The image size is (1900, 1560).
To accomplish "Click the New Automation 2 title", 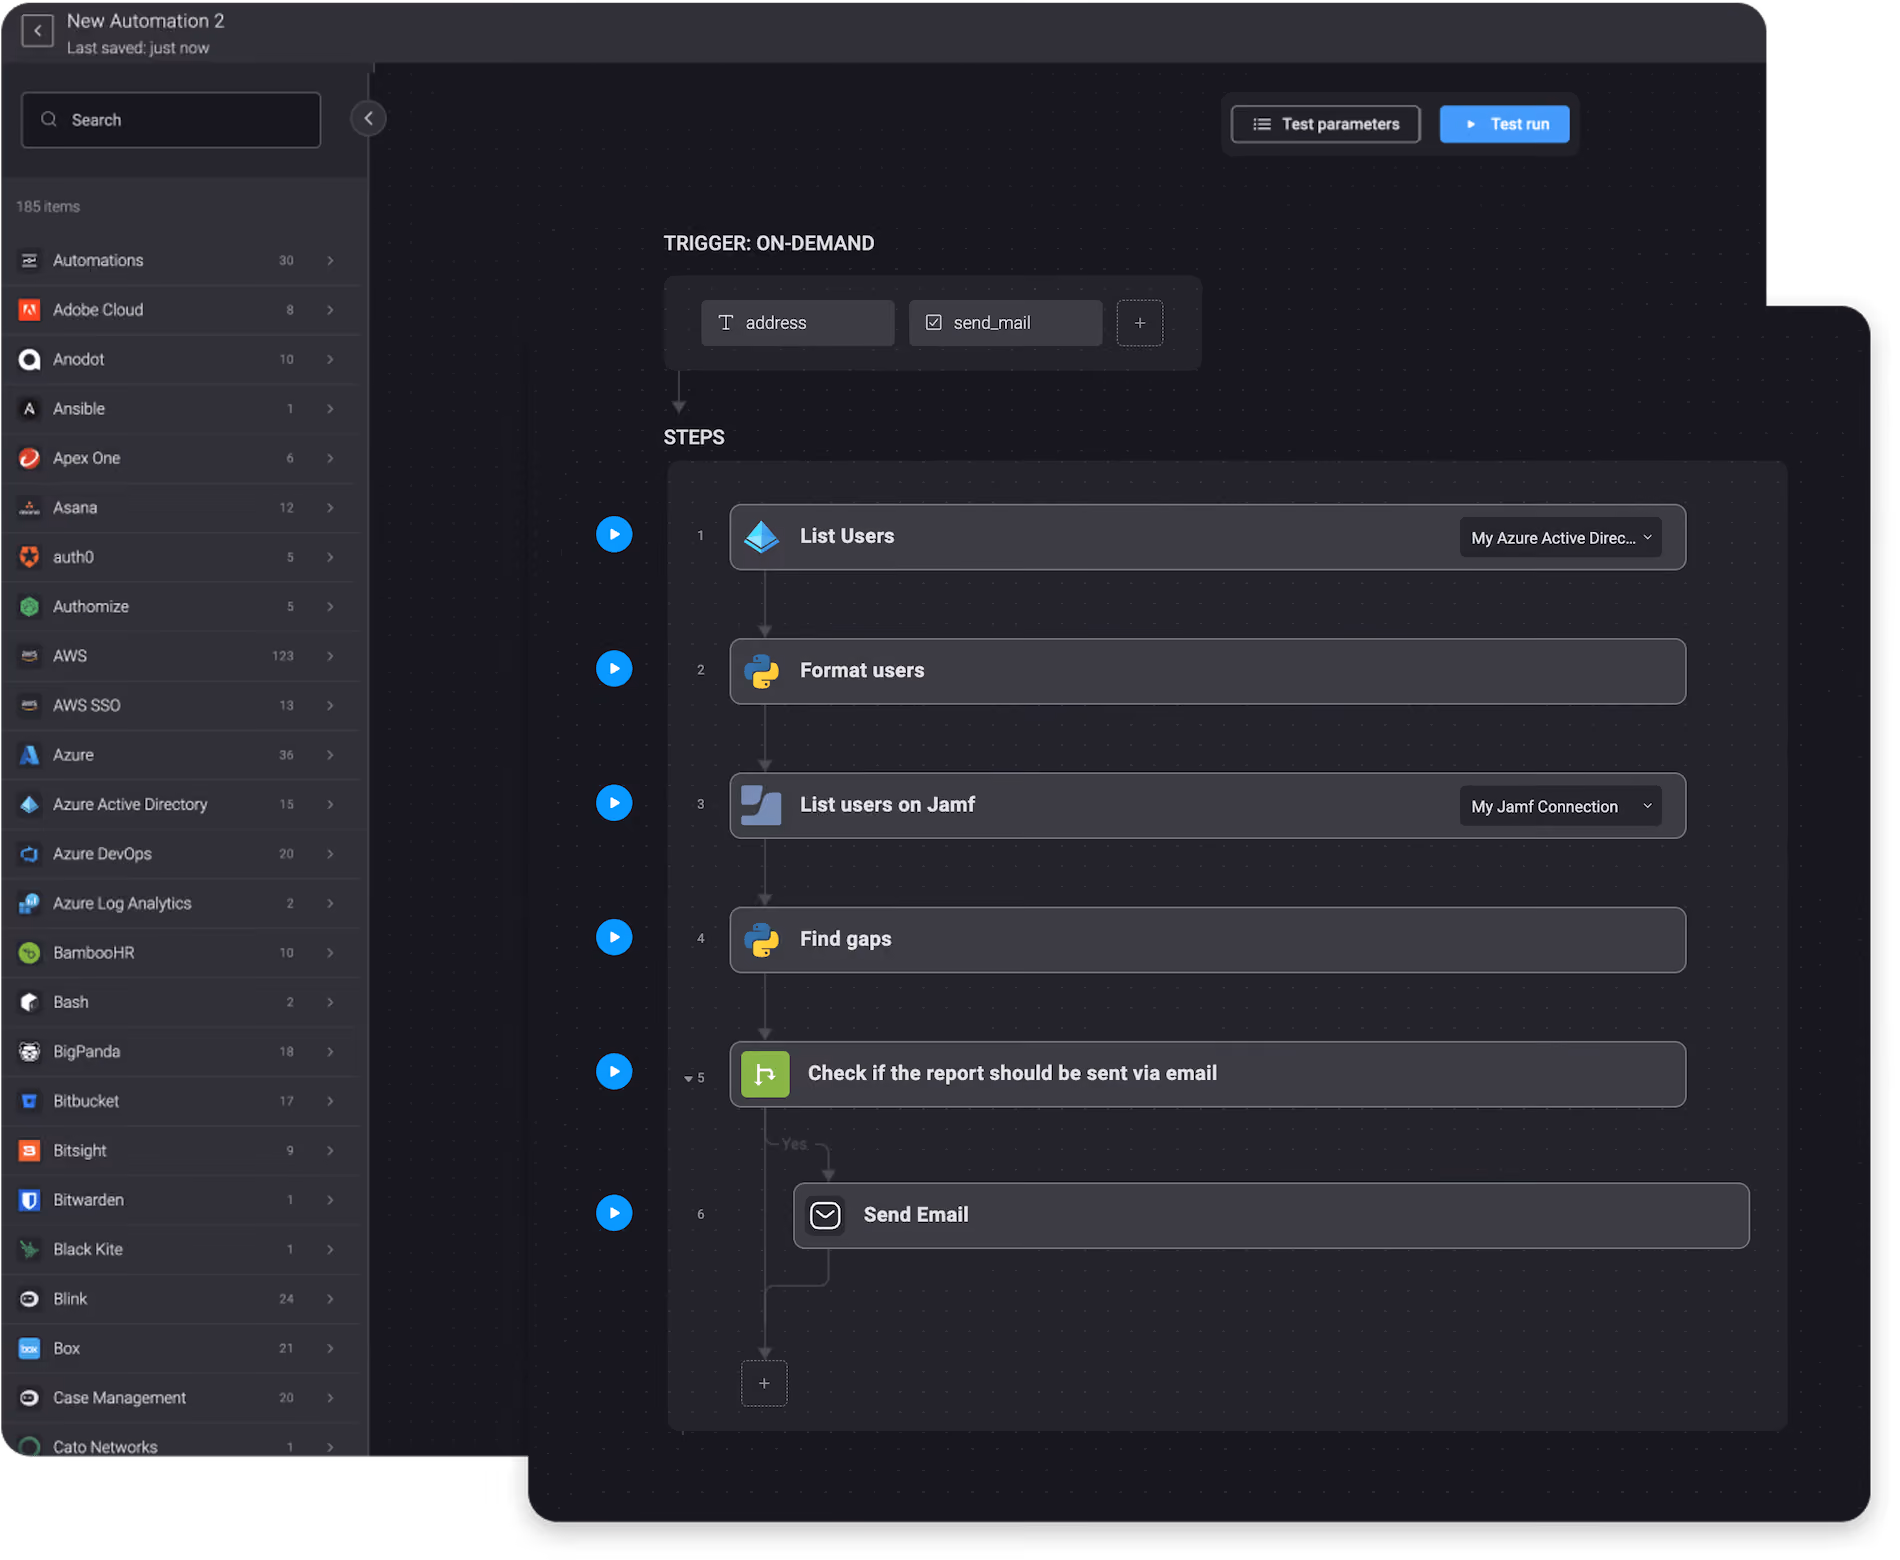I will pos(145,21).
